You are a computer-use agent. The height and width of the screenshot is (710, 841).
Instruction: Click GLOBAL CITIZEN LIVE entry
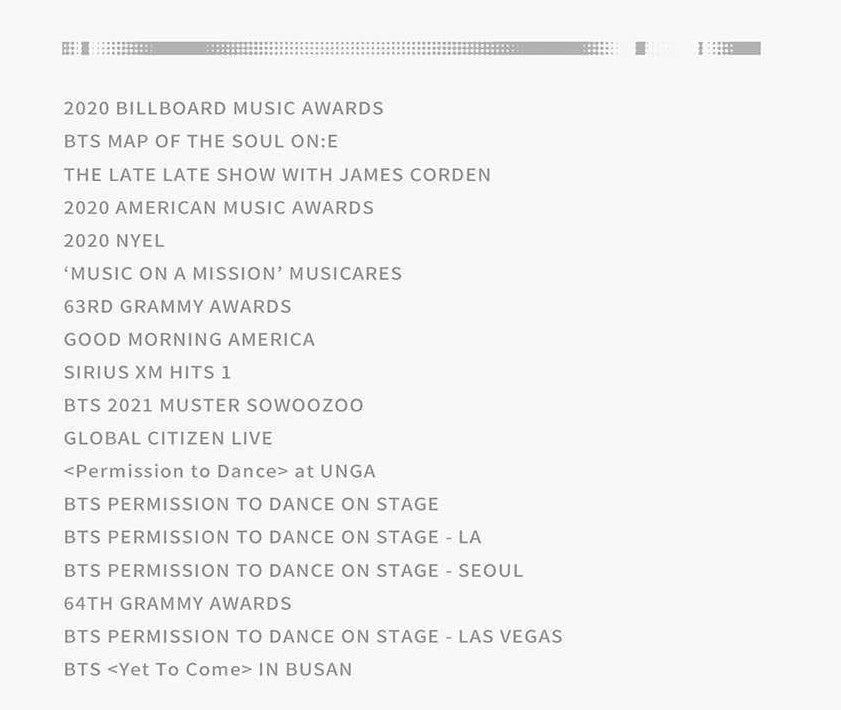point(168,438)
